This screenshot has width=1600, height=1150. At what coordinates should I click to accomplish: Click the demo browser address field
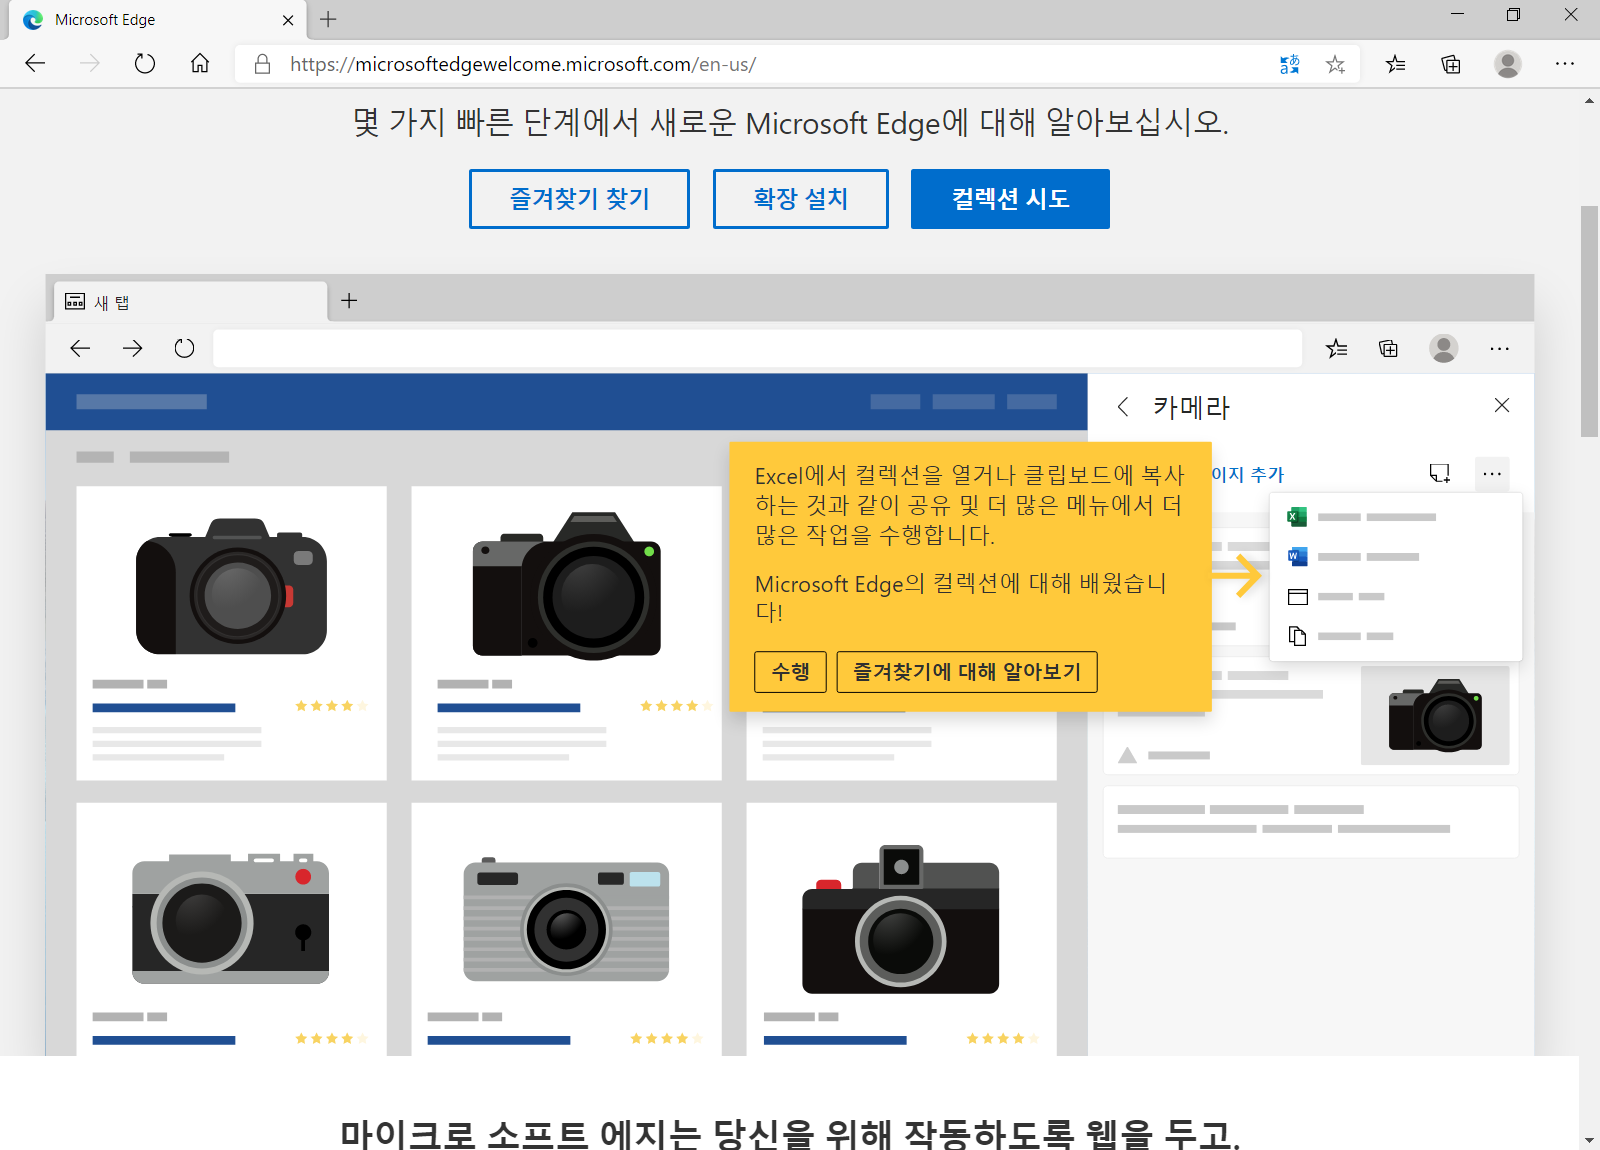coord(757,348)
